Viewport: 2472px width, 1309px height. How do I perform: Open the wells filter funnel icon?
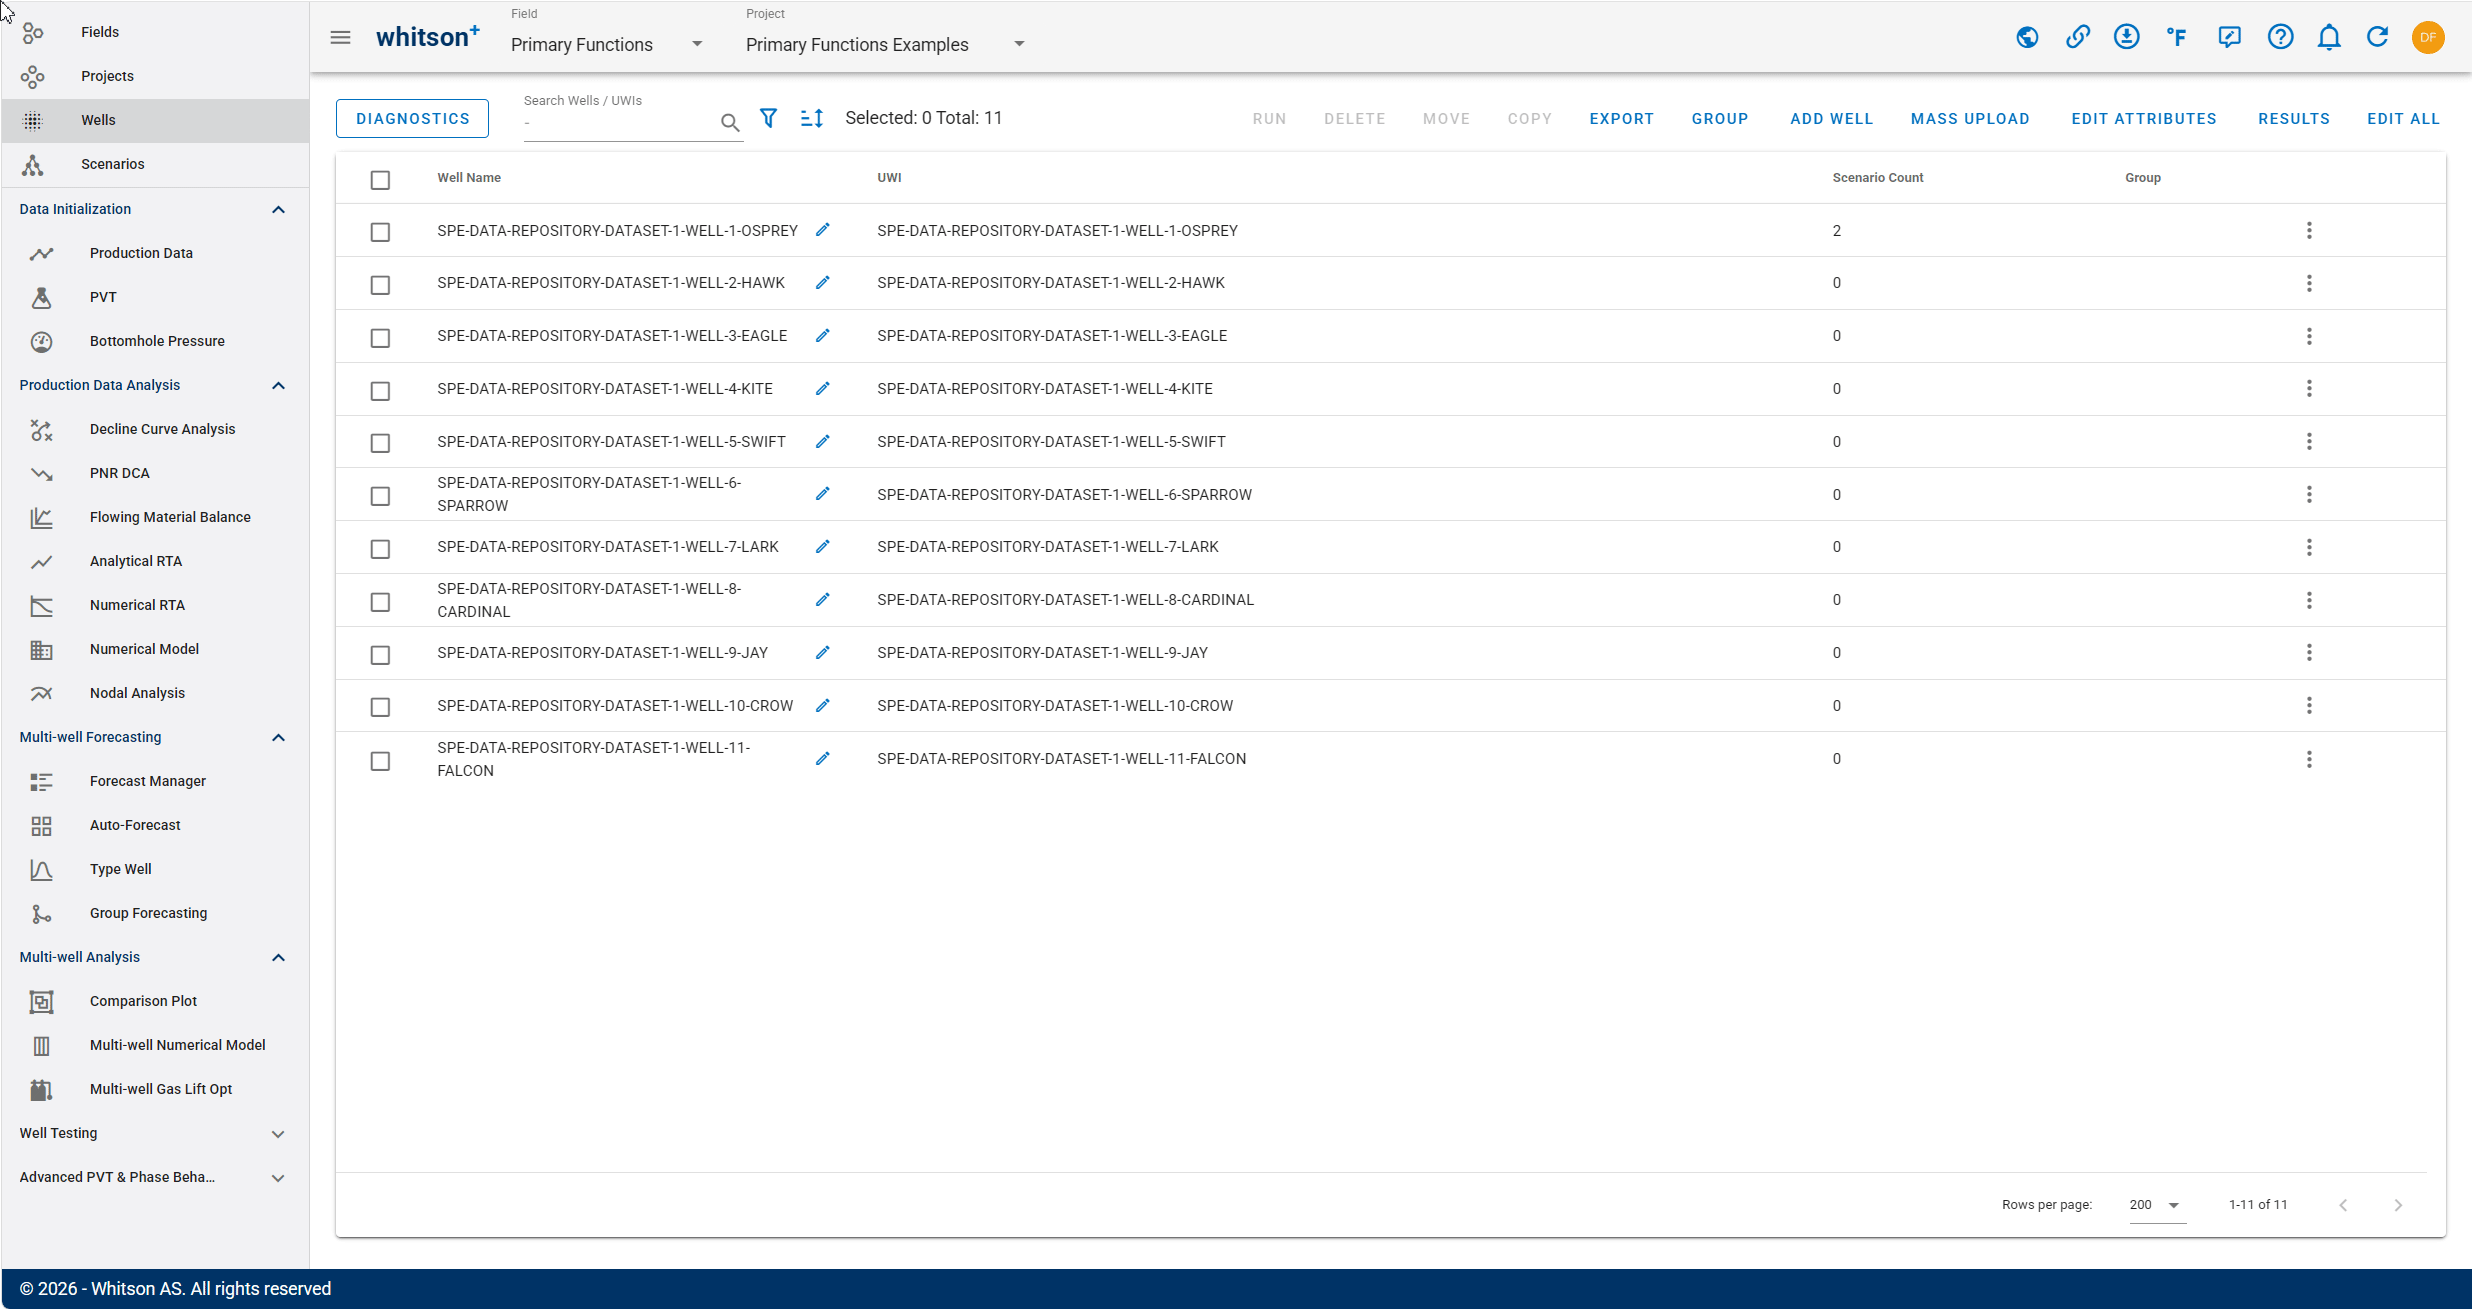click(x=768, y=118)
